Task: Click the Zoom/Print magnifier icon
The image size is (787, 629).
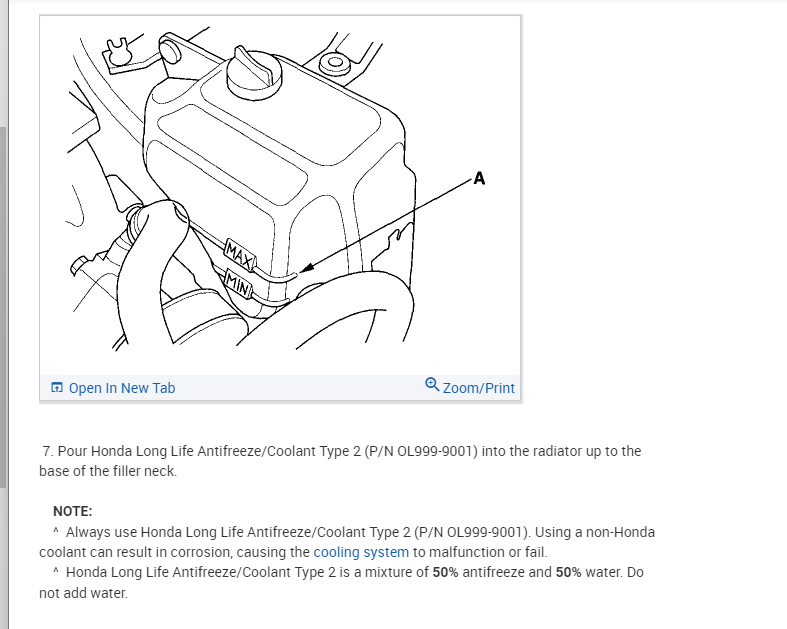Action: tap(432, 385)
